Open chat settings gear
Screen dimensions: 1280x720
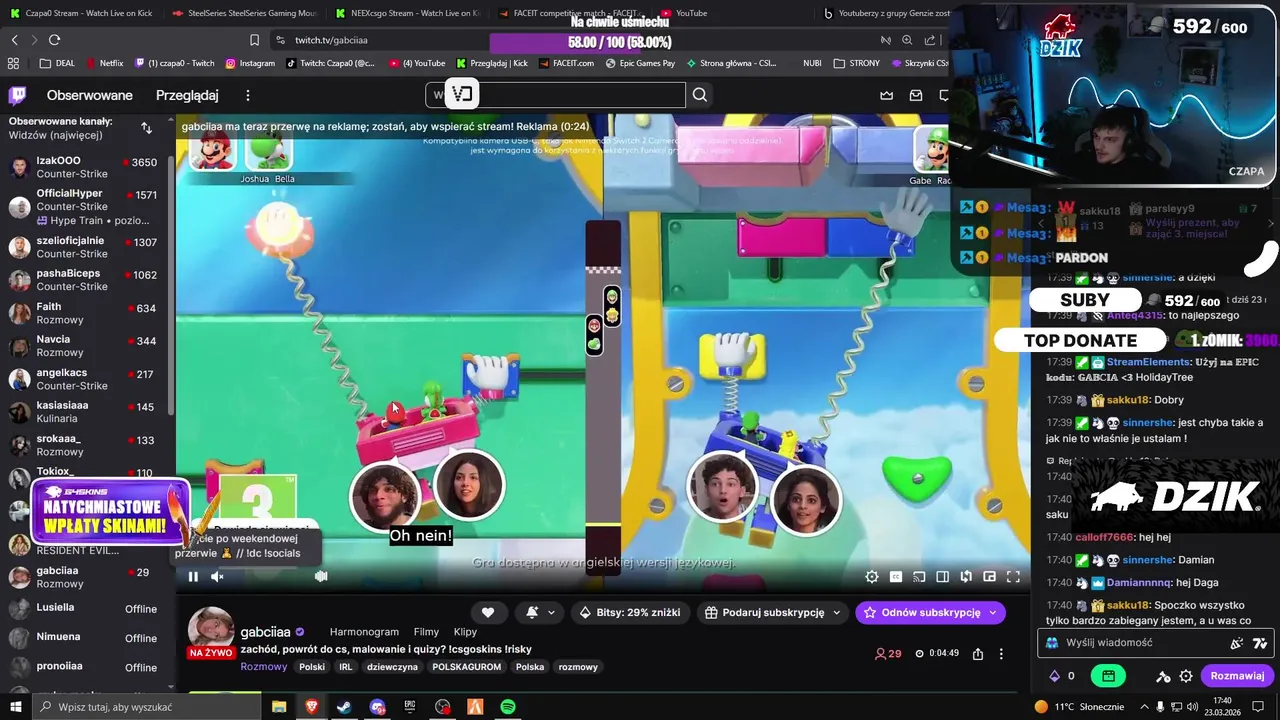coord(1186,676)
